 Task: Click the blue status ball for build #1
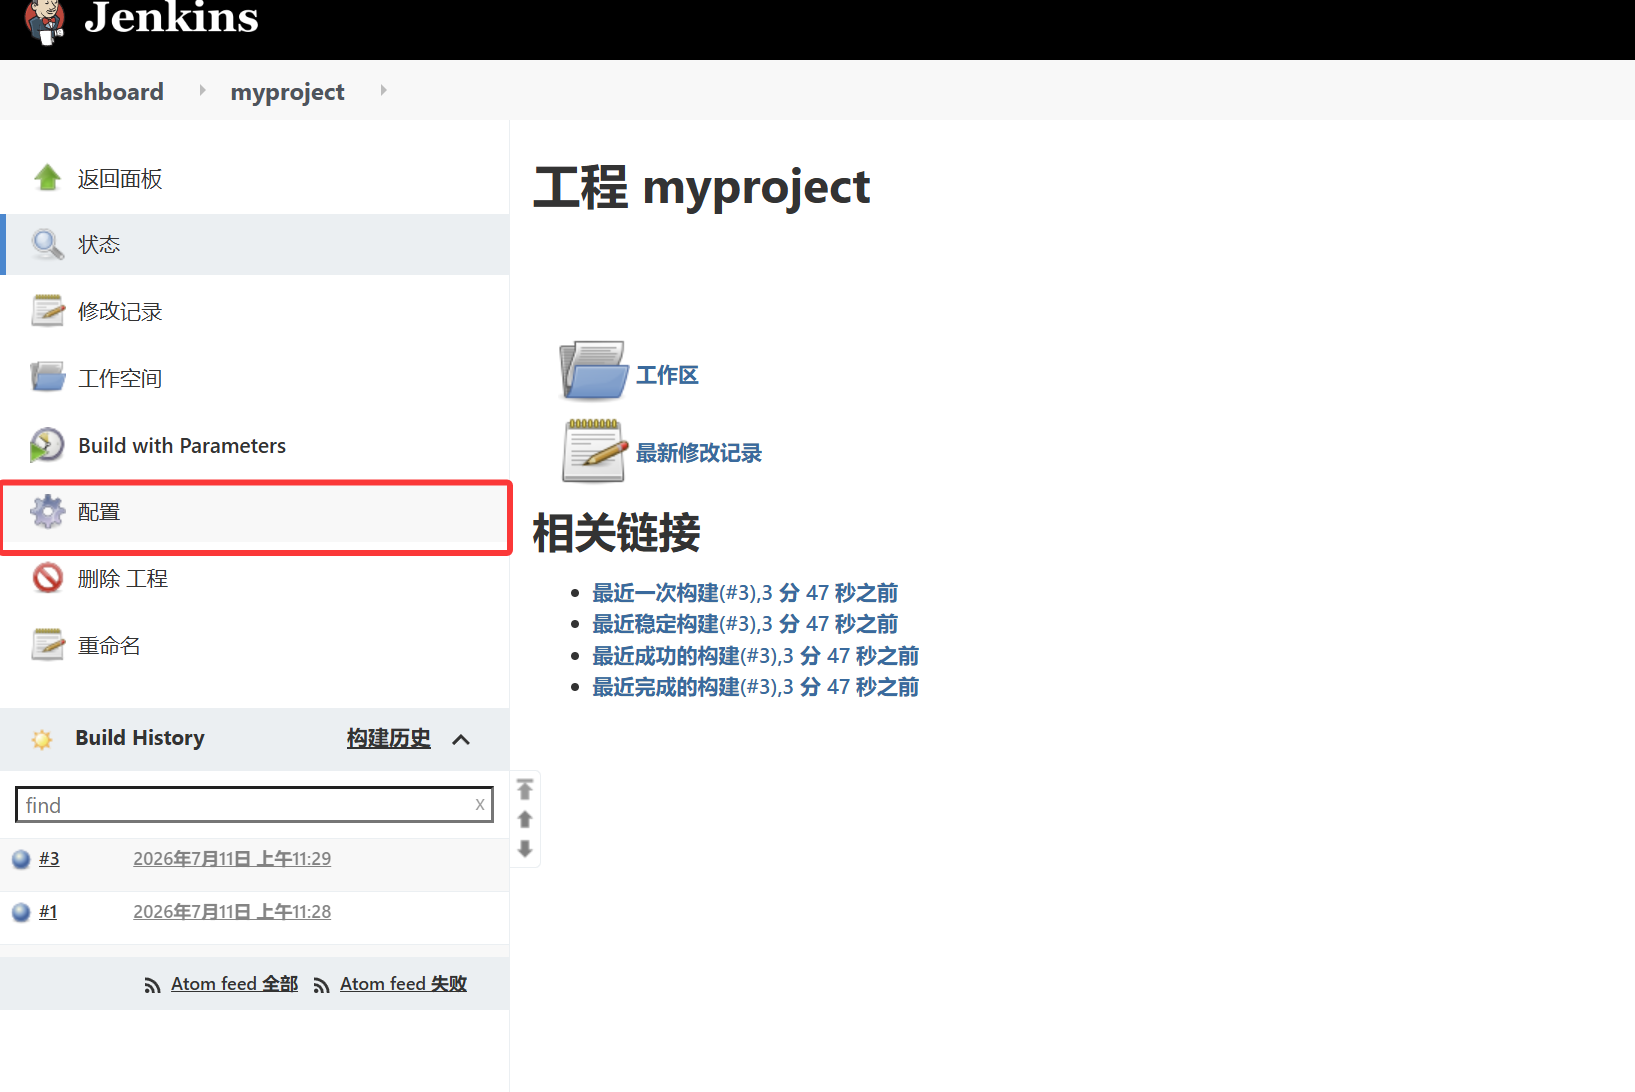tap(21, 912)
